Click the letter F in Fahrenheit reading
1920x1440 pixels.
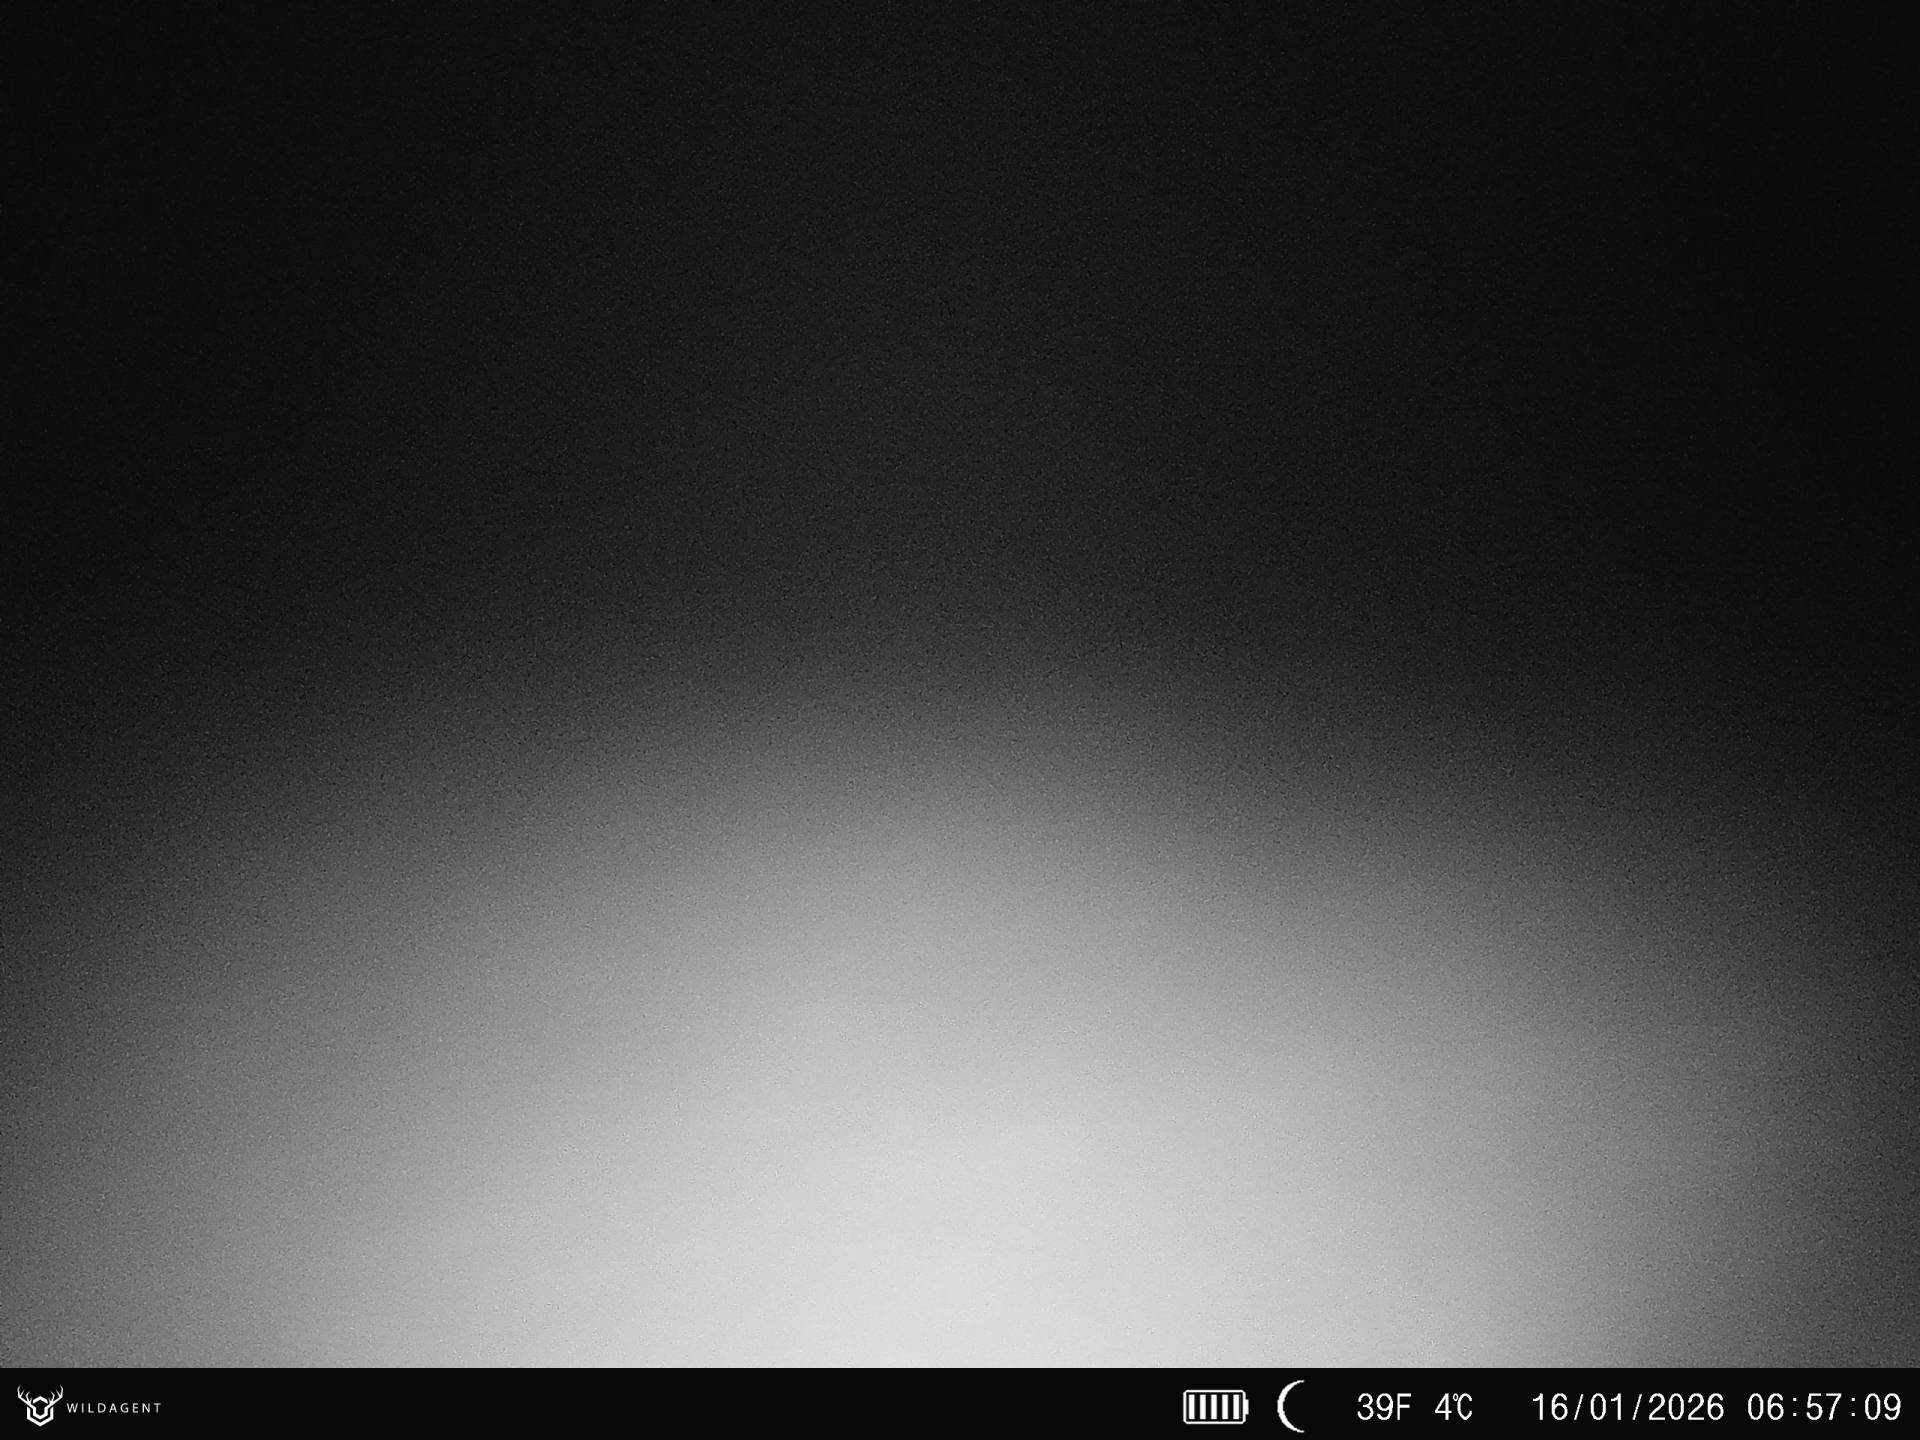1401,1407
